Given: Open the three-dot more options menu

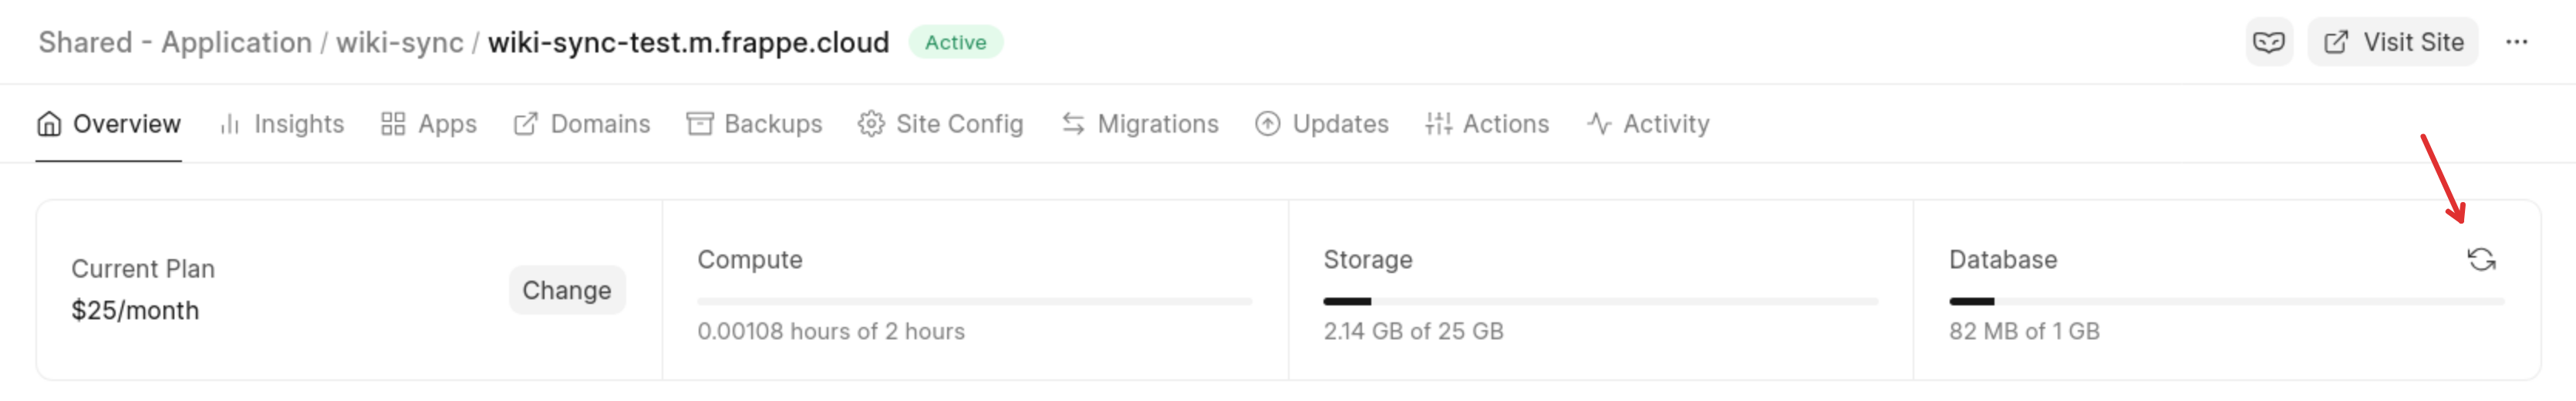Looking at the screenshot, I should pos(2516,43).
